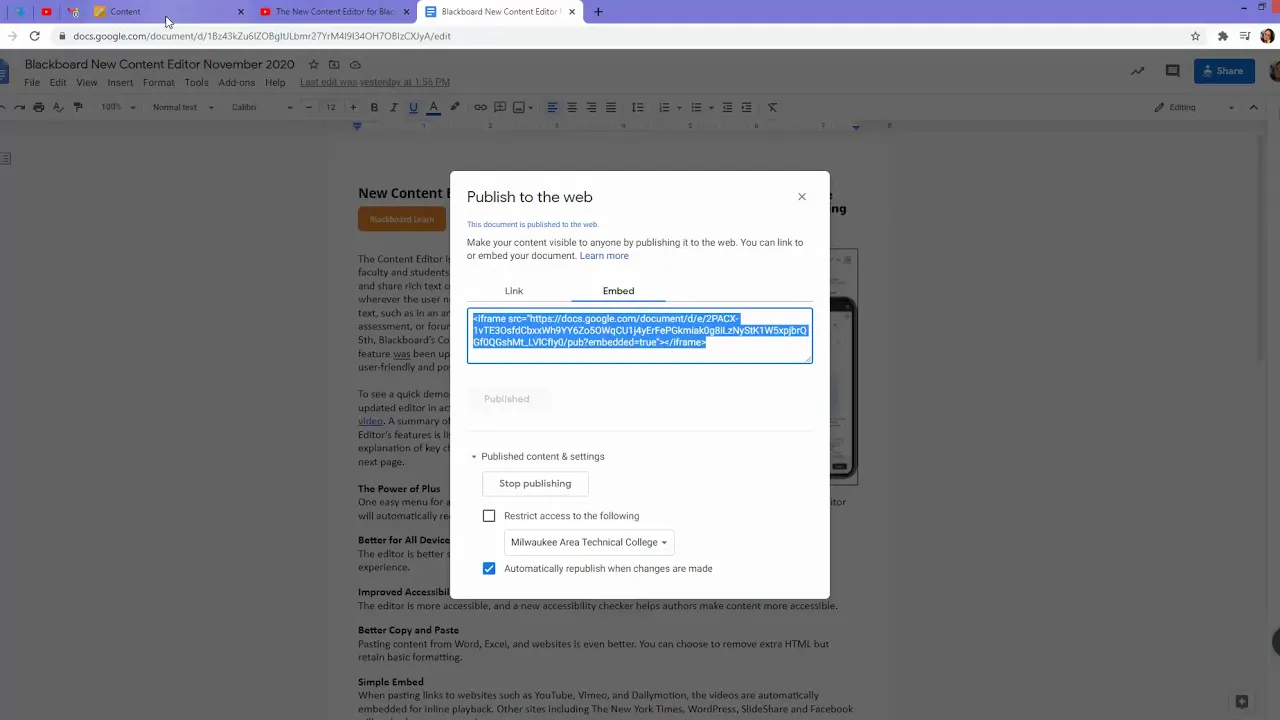Select left align
This screenshot has height=720, width=1280.
pos(552,107)
